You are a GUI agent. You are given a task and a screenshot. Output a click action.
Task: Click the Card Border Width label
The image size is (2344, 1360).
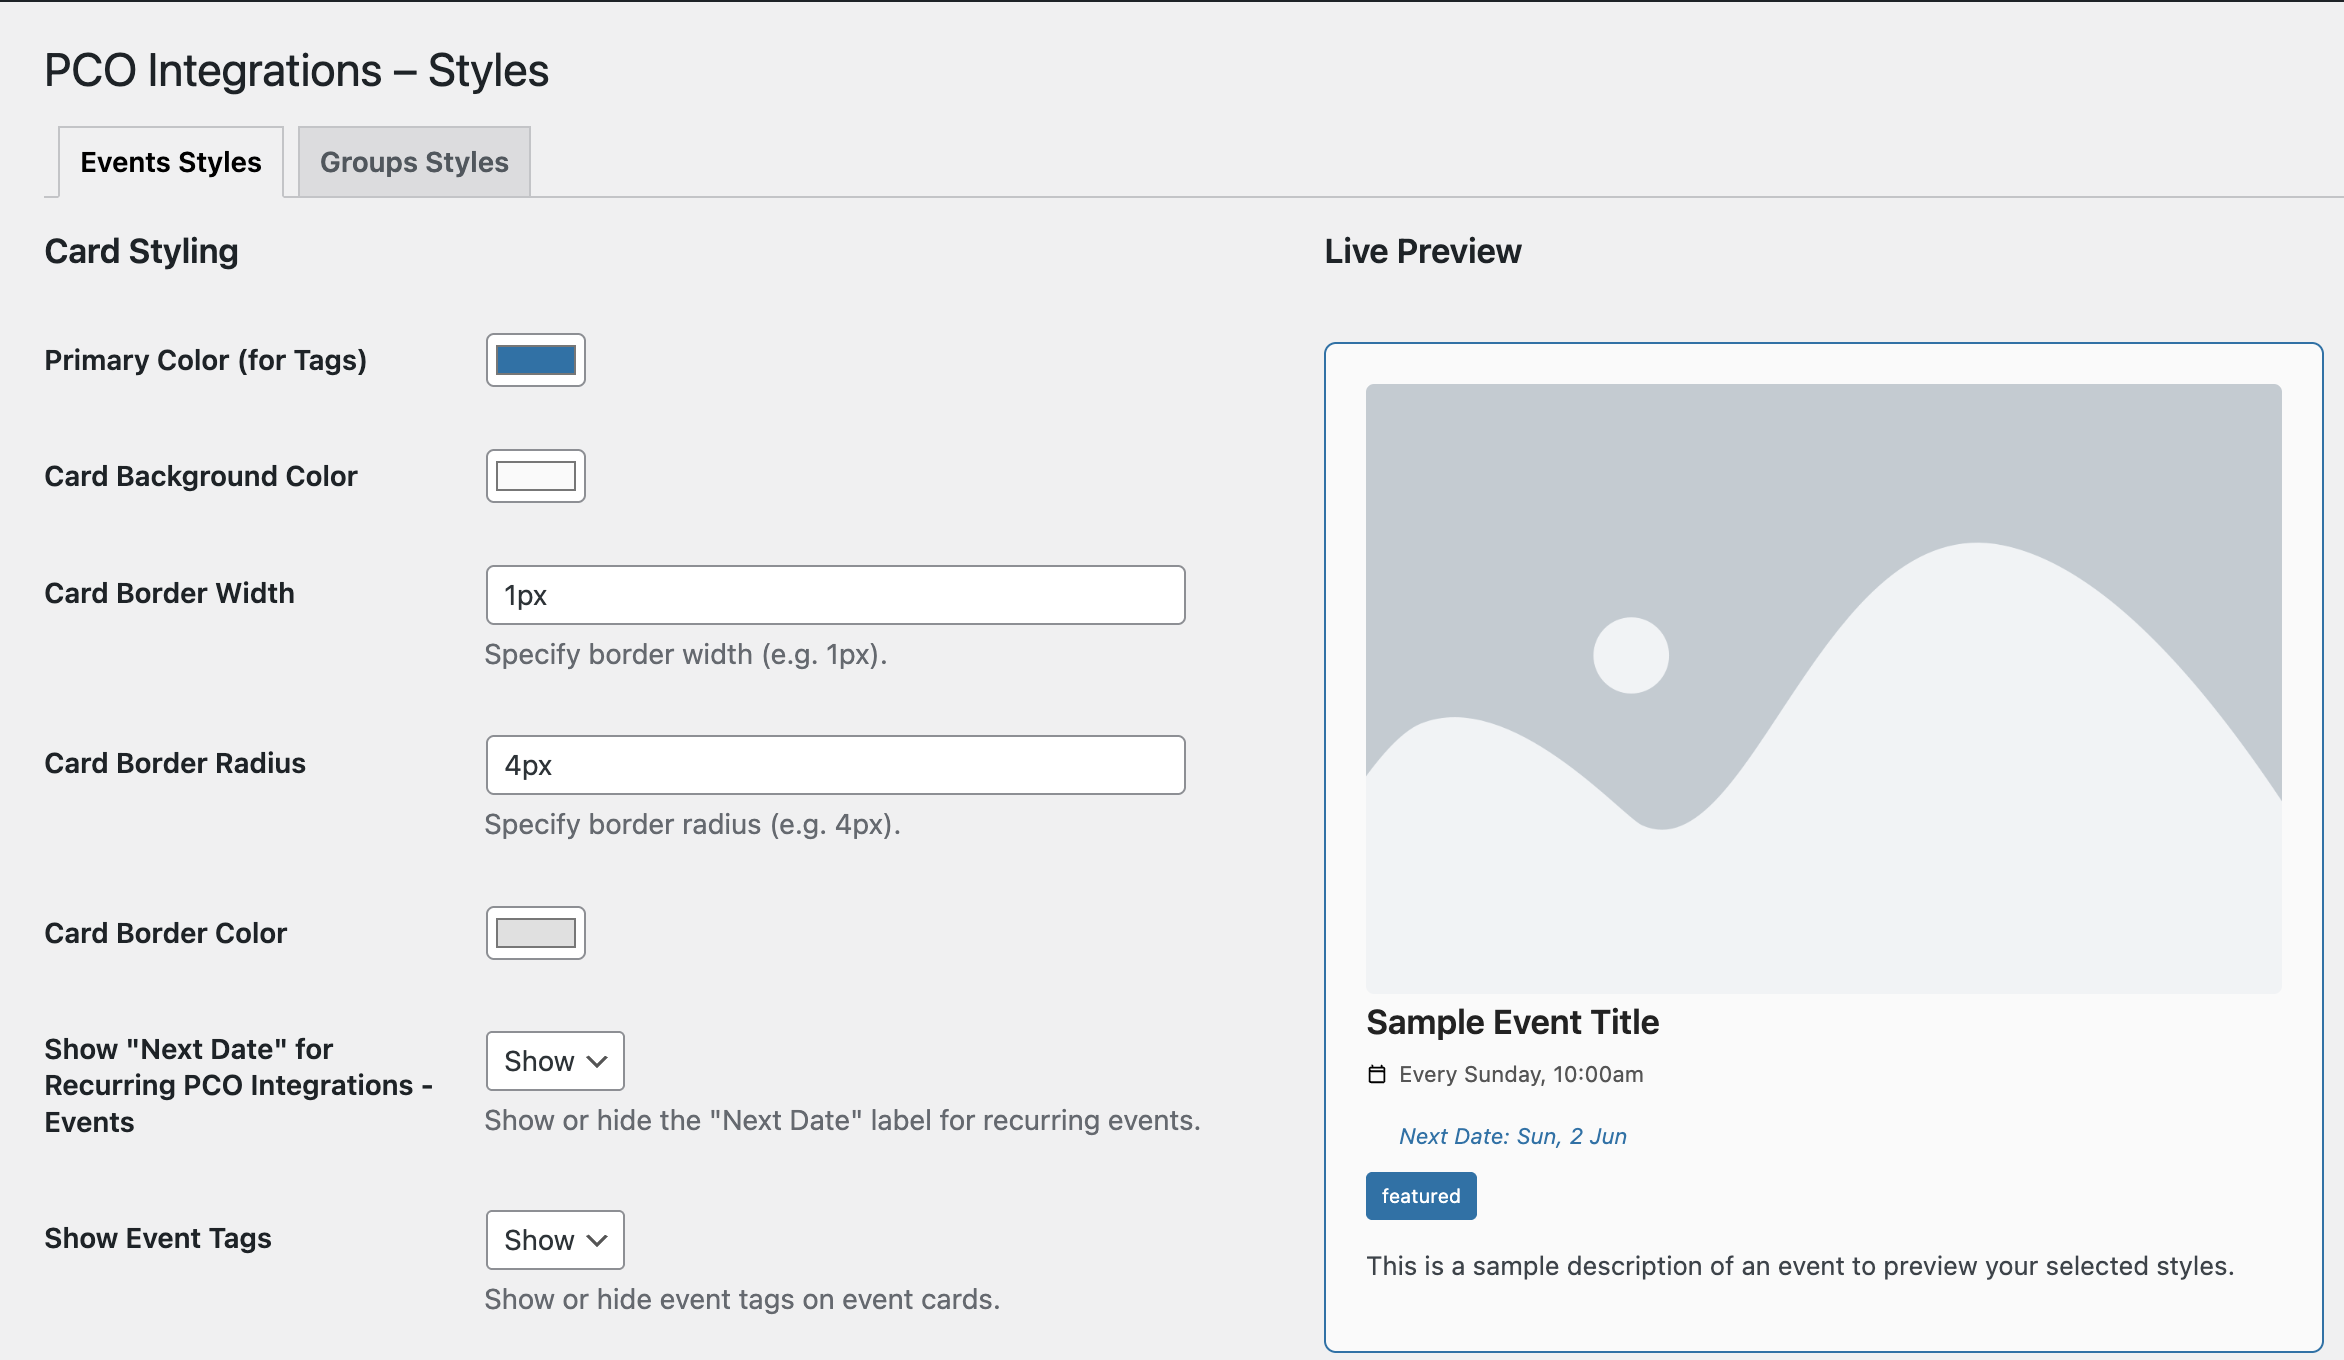[170, 593]
